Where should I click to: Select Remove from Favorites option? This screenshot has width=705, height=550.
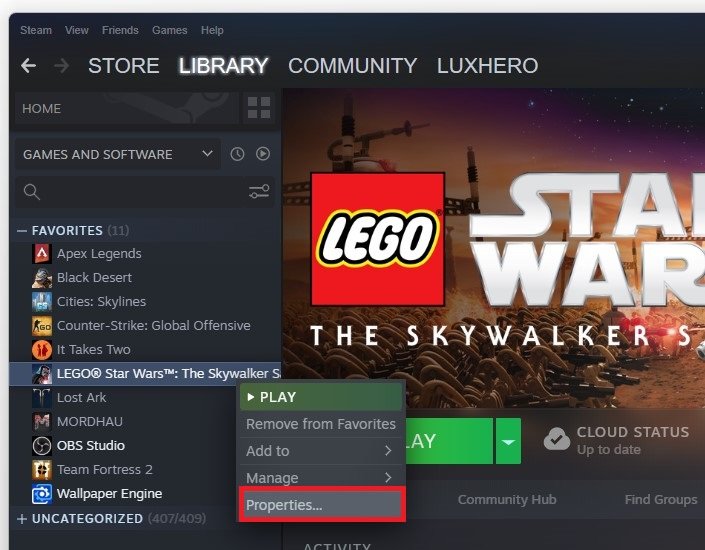321,424
